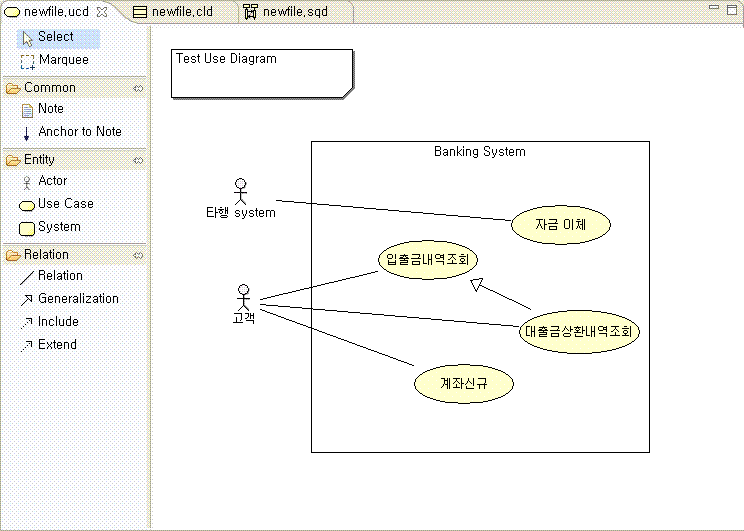Close the newfile.ucd tab
This screenshot has height=531, width=744.
101,12
